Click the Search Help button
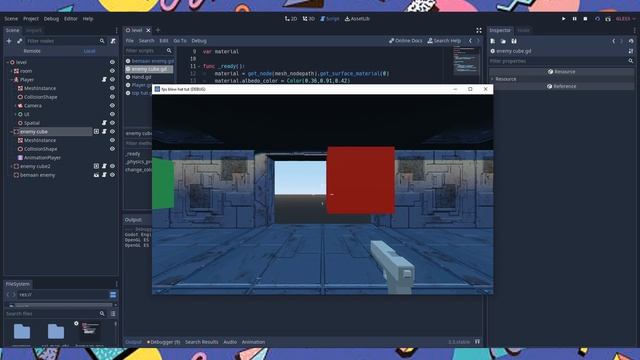The height and width of the screenshot is (360, 640). click(x=444, y=41)
